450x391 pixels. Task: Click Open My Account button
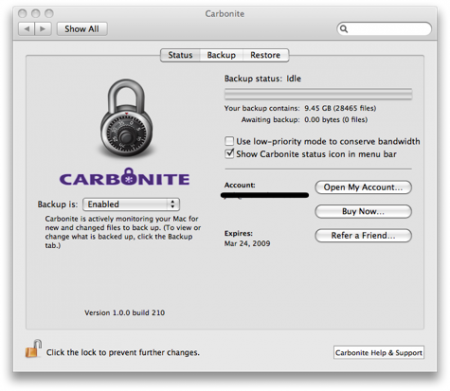point(363,187)
